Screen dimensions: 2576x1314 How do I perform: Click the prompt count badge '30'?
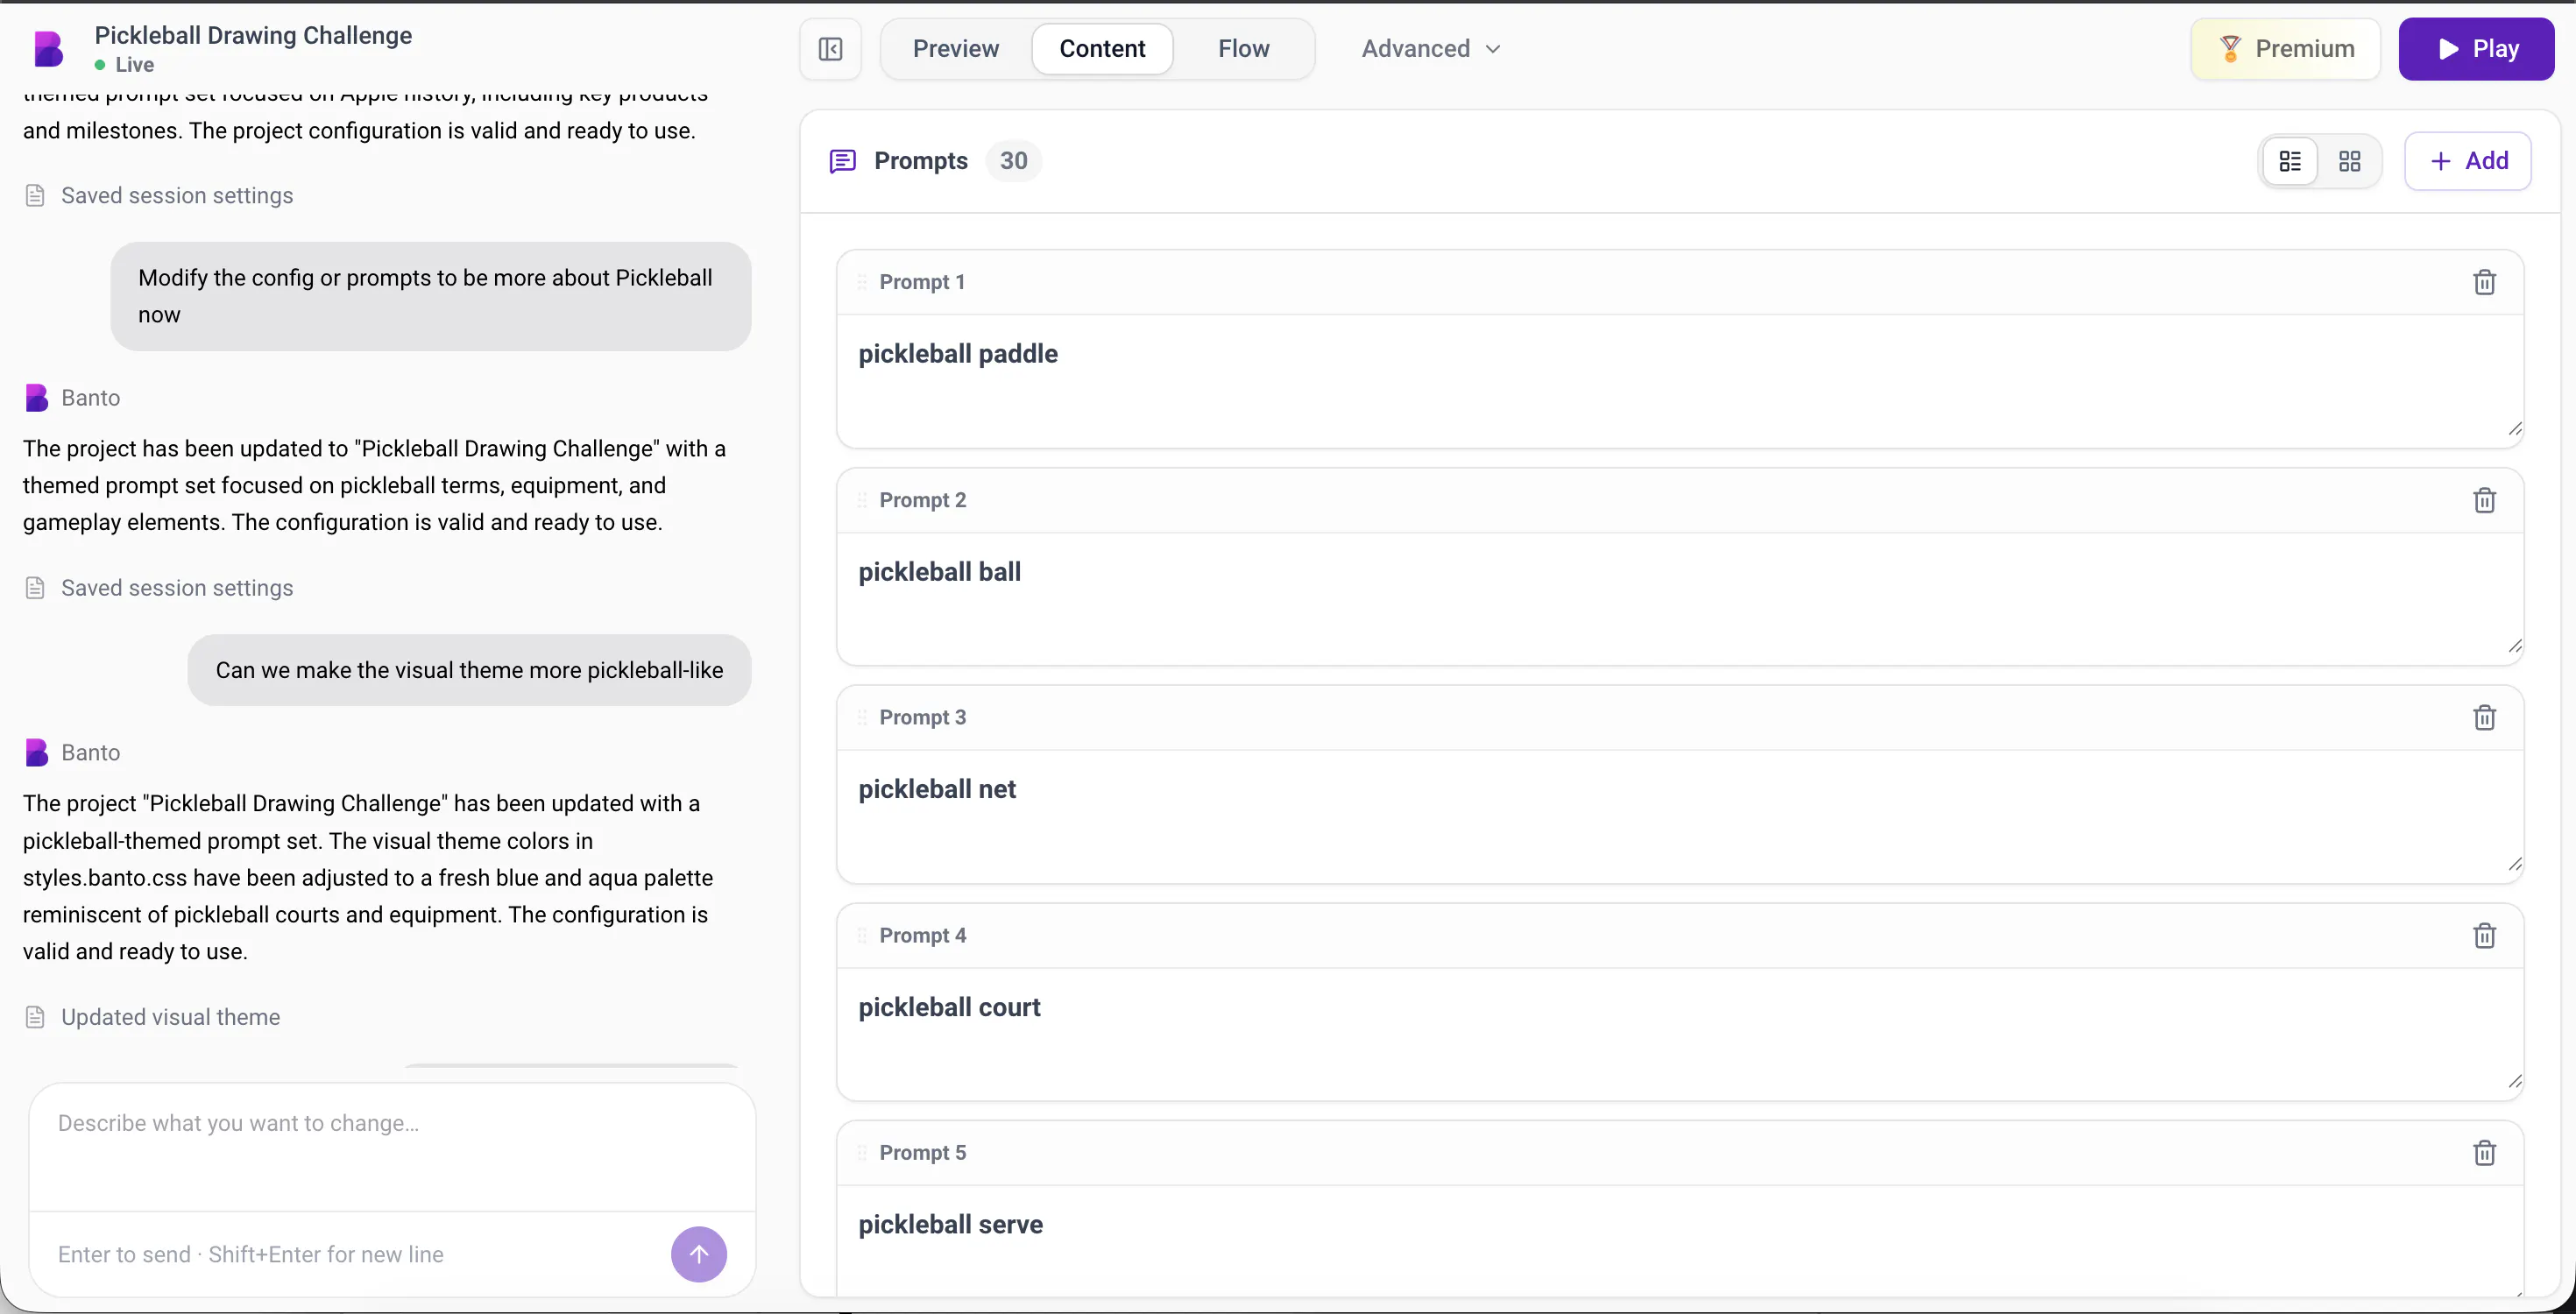1013,161
